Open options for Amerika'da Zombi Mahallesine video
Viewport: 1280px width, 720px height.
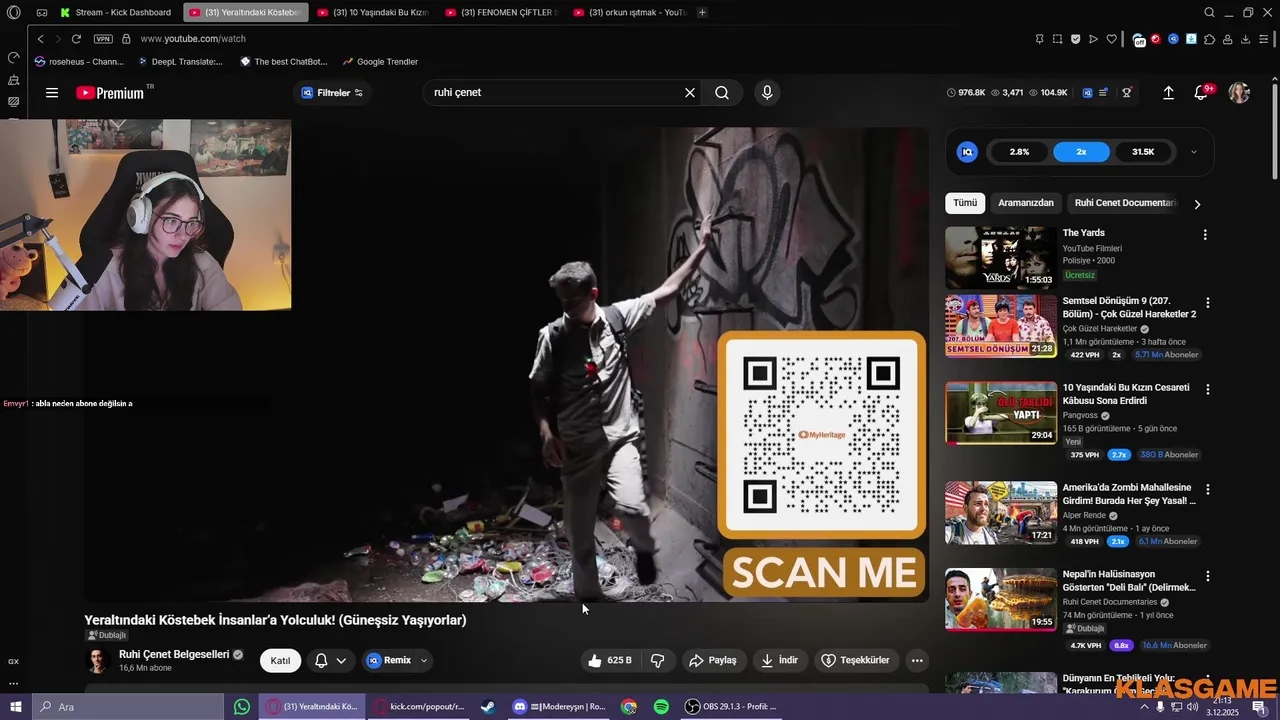tap(1208, 490)
